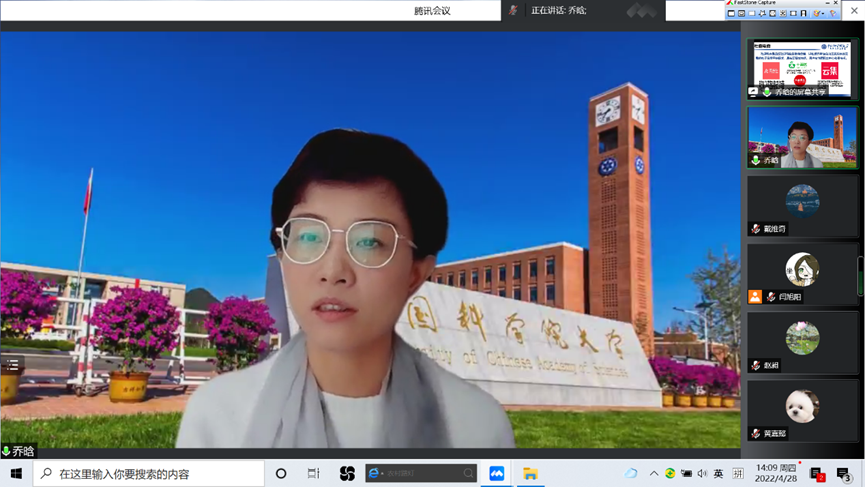This screenshot has height=487, width=865.
Task: Click the fan-shaped app icon in taskbar
Action: [x=347, y=473]
